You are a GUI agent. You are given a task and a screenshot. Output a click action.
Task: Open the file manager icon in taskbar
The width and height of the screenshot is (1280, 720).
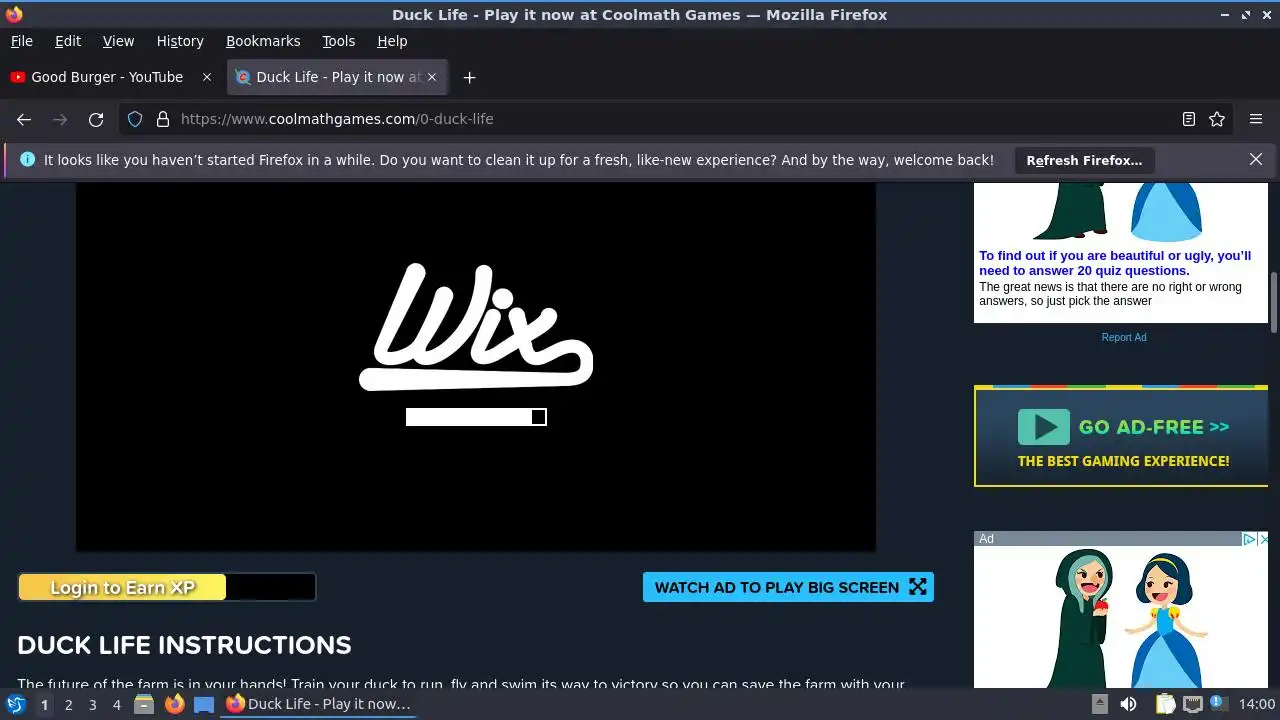(144, 704)
